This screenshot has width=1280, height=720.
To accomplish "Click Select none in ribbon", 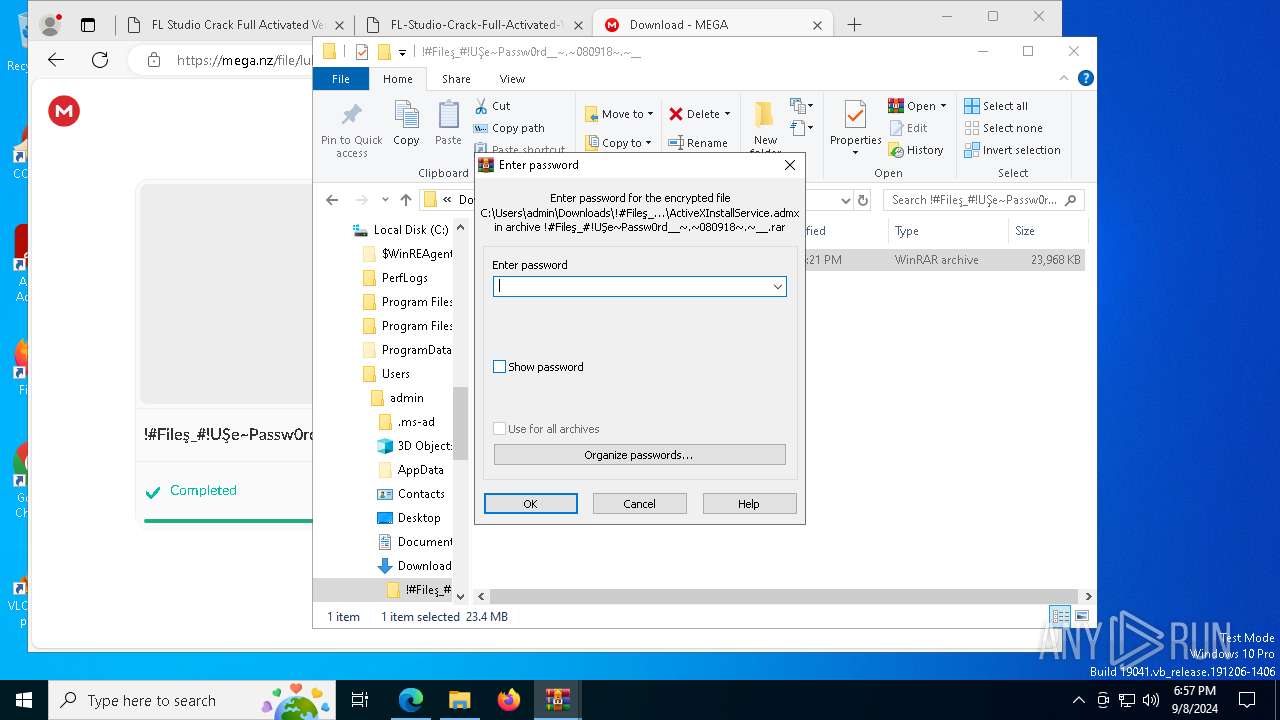I will pyautogui.click(x=1003, y=128).
